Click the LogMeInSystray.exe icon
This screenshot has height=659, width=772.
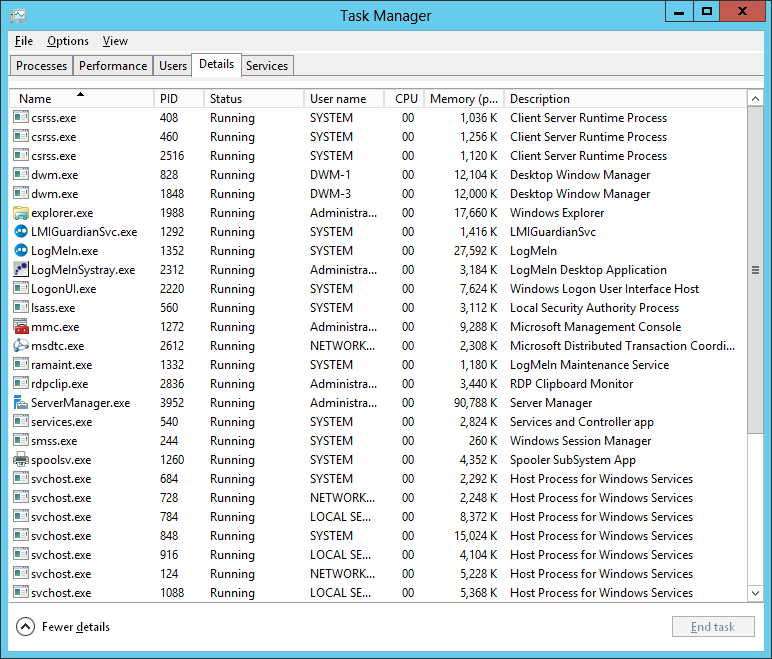point(21,269)
